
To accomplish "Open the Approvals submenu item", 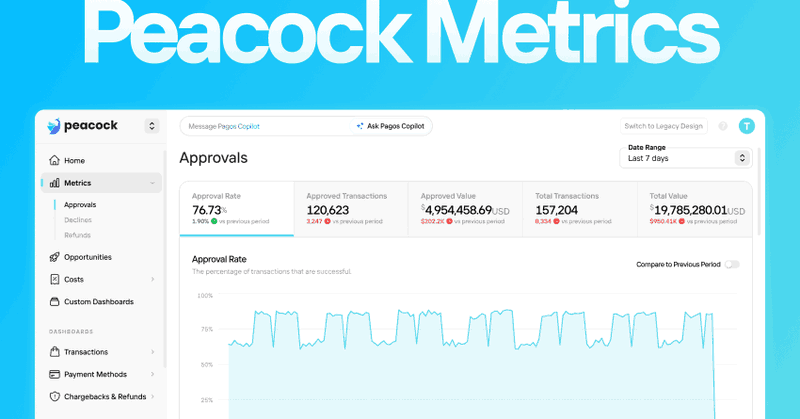I will (x=80, y=205).
